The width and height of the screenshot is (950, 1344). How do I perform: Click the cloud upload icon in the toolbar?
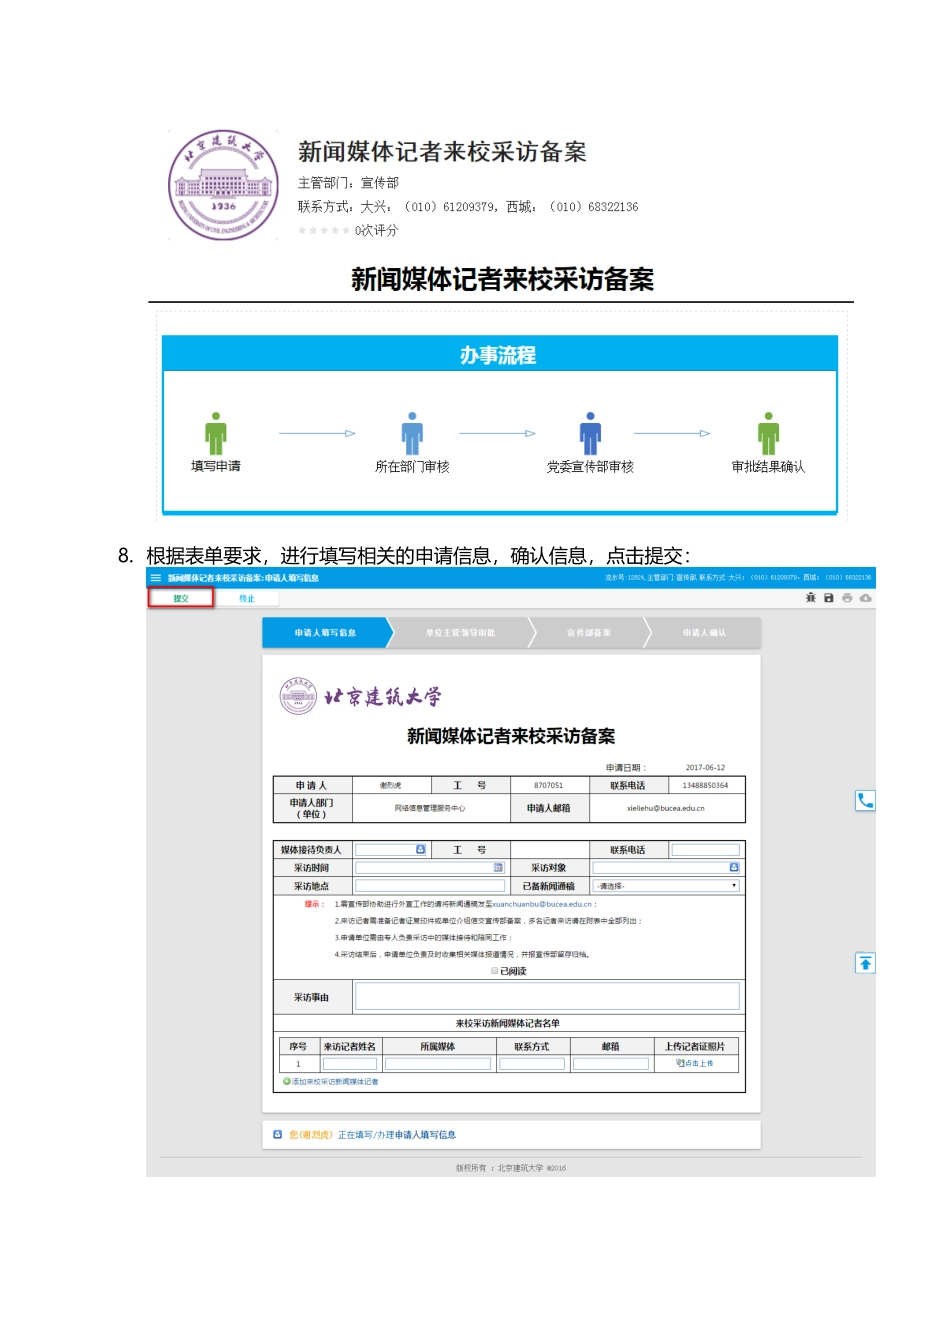tap(866, 598)
